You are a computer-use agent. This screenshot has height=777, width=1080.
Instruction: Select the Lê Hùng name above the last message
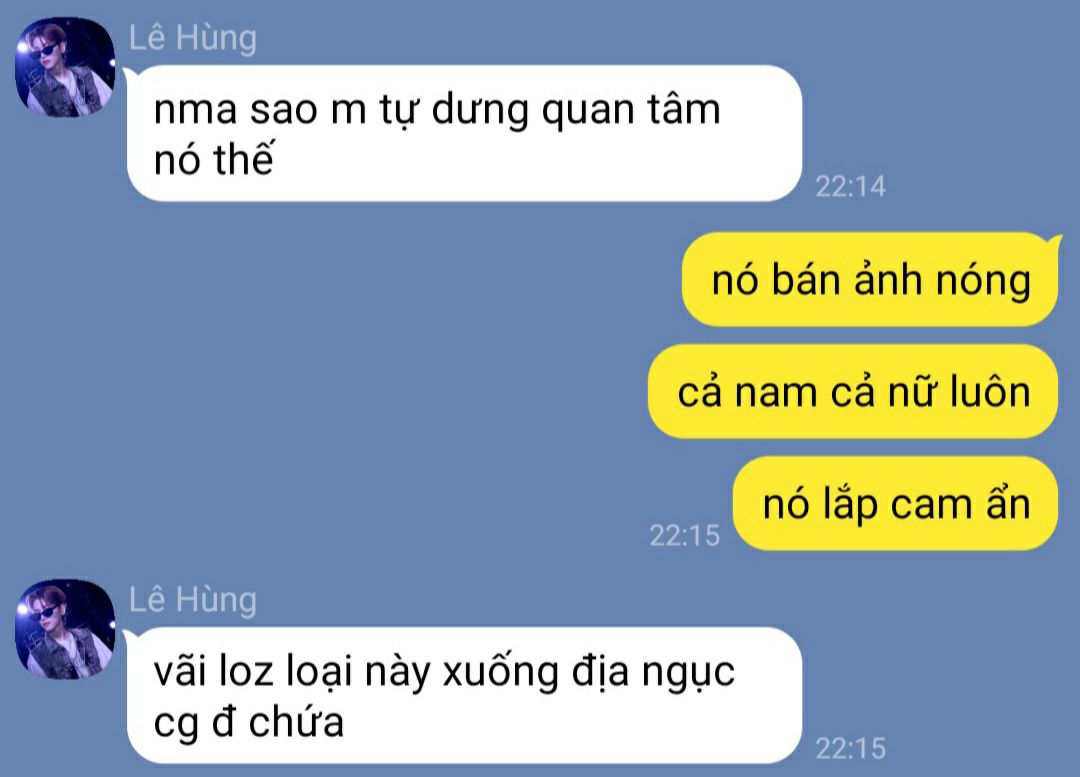[193, 599]
